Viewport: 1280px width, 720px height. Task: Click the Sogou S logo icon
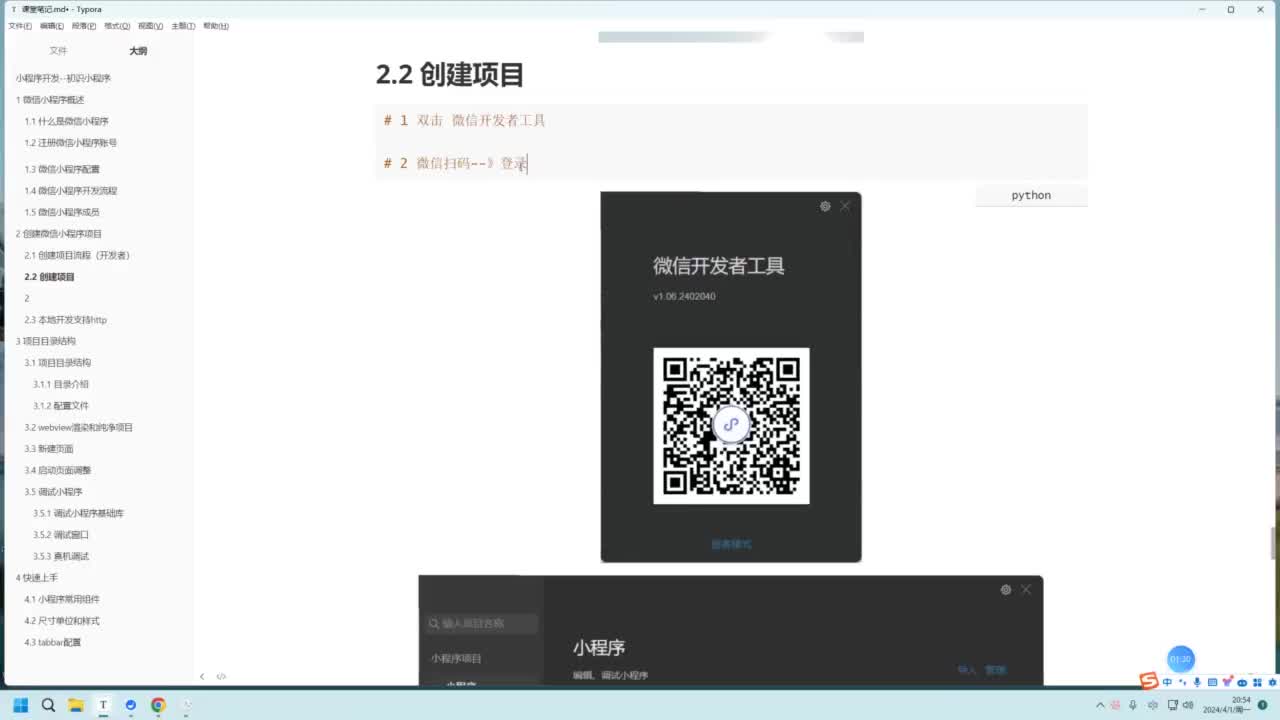(1149, 682)
